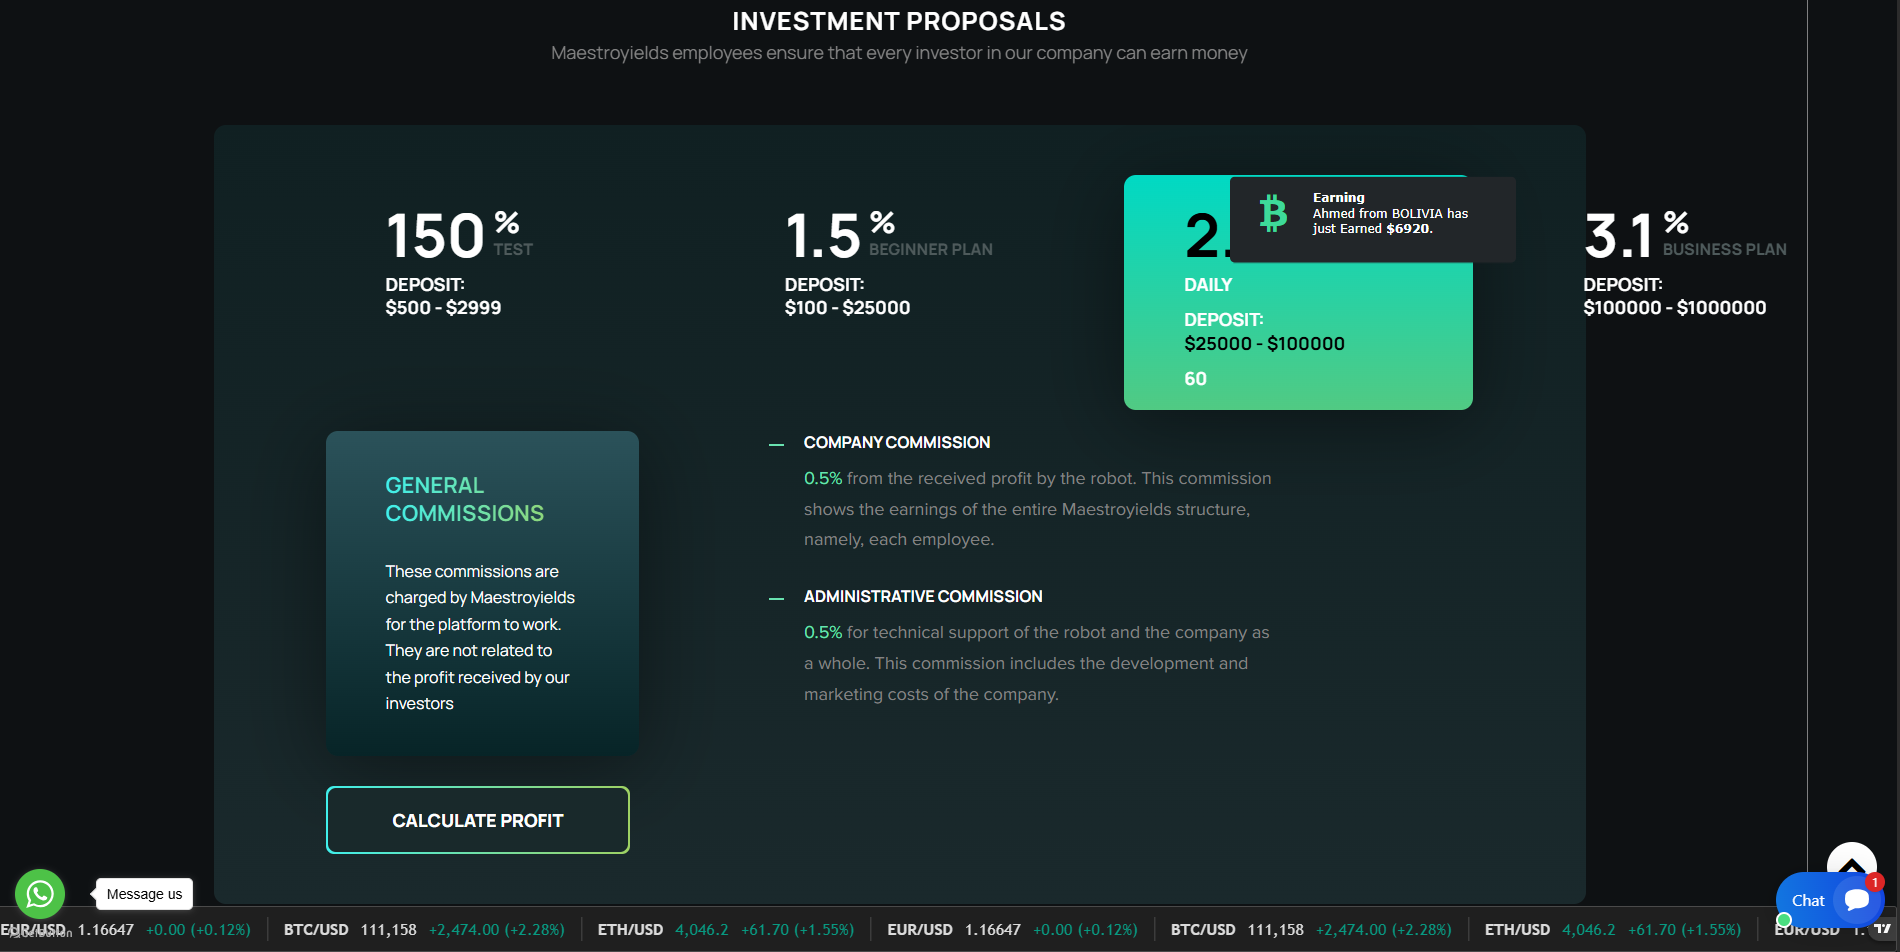Click the second EUR/USD ticker quote

click(1011, 930)
